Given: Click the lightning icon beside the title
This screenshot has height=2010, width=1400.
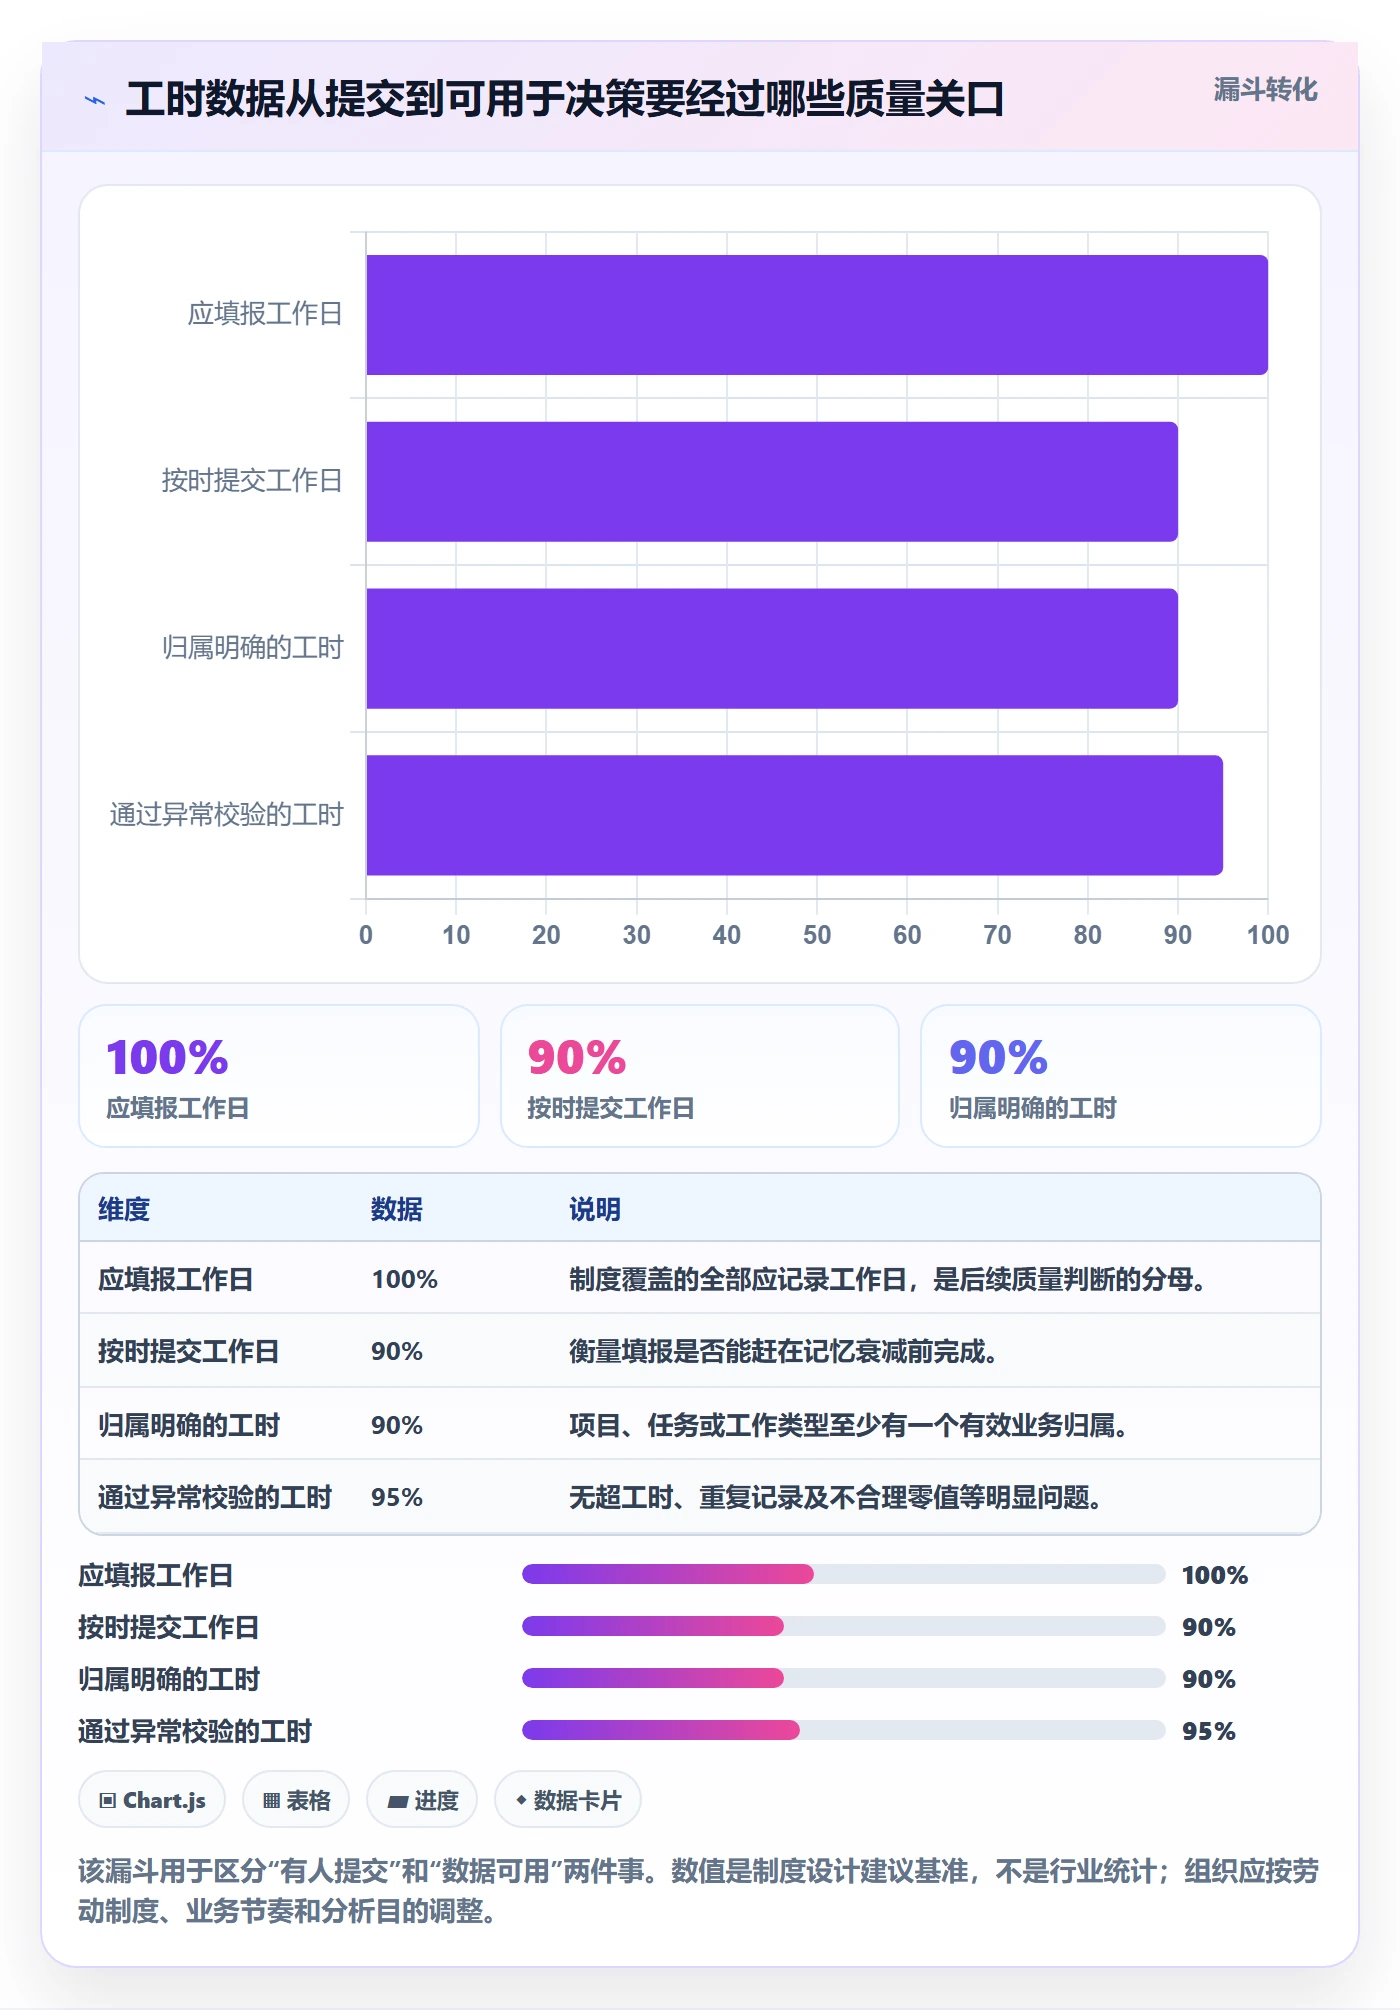Looking at the screenshot, I should [x=95, y=100].
